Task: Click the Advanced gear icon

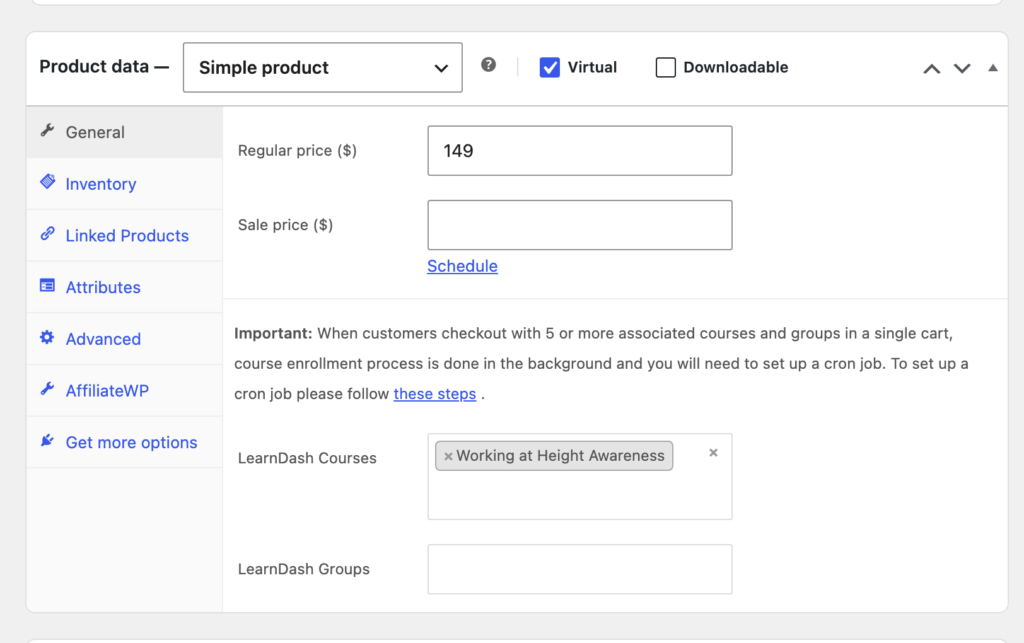Action: (x=47, y=337)
